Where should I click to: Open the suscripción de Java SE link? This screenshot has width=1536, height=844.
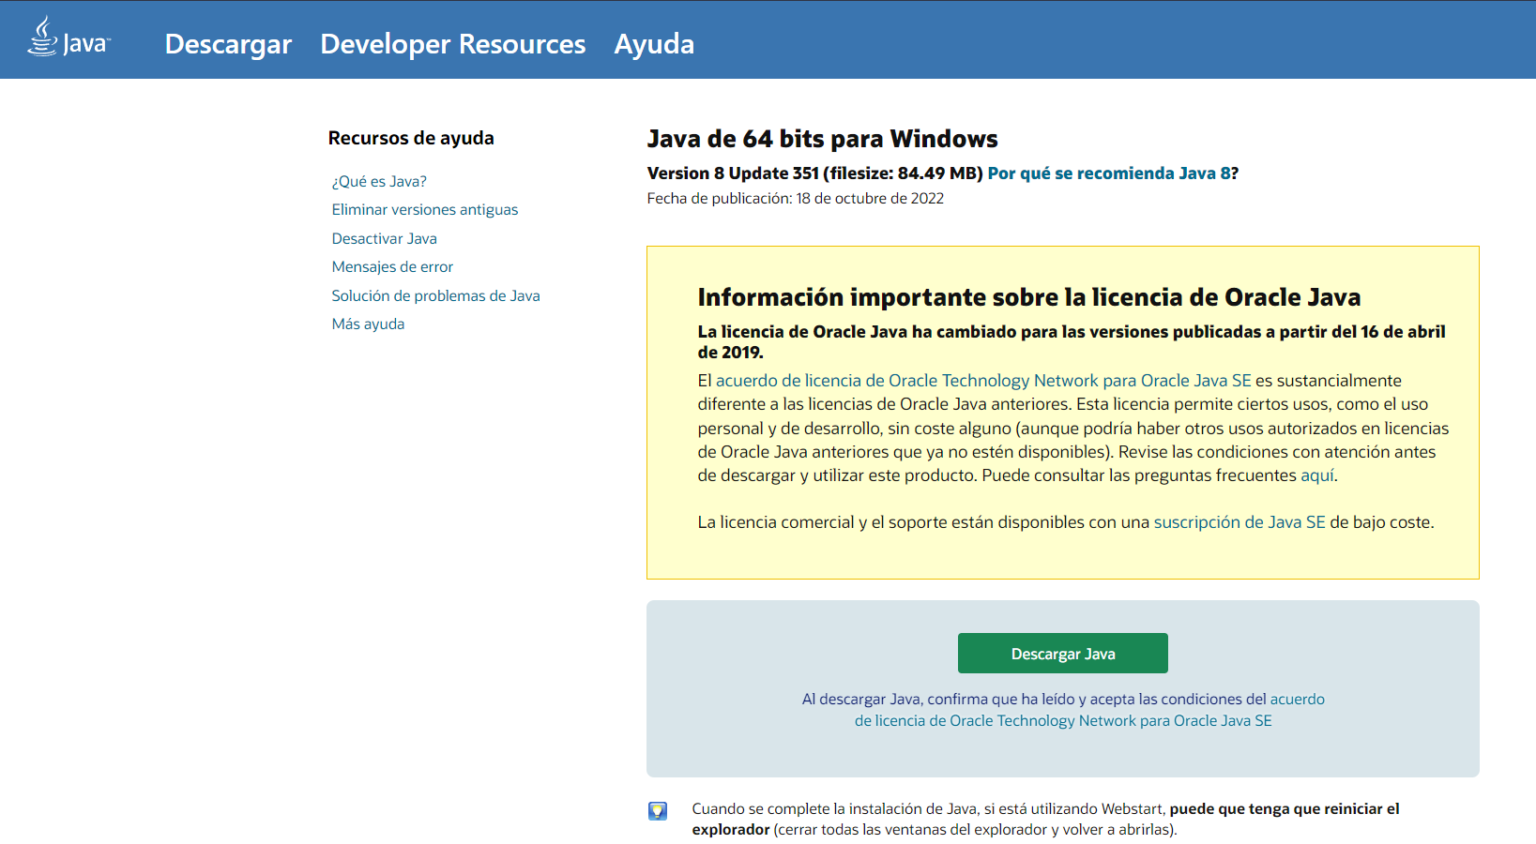click(1239, 521)
